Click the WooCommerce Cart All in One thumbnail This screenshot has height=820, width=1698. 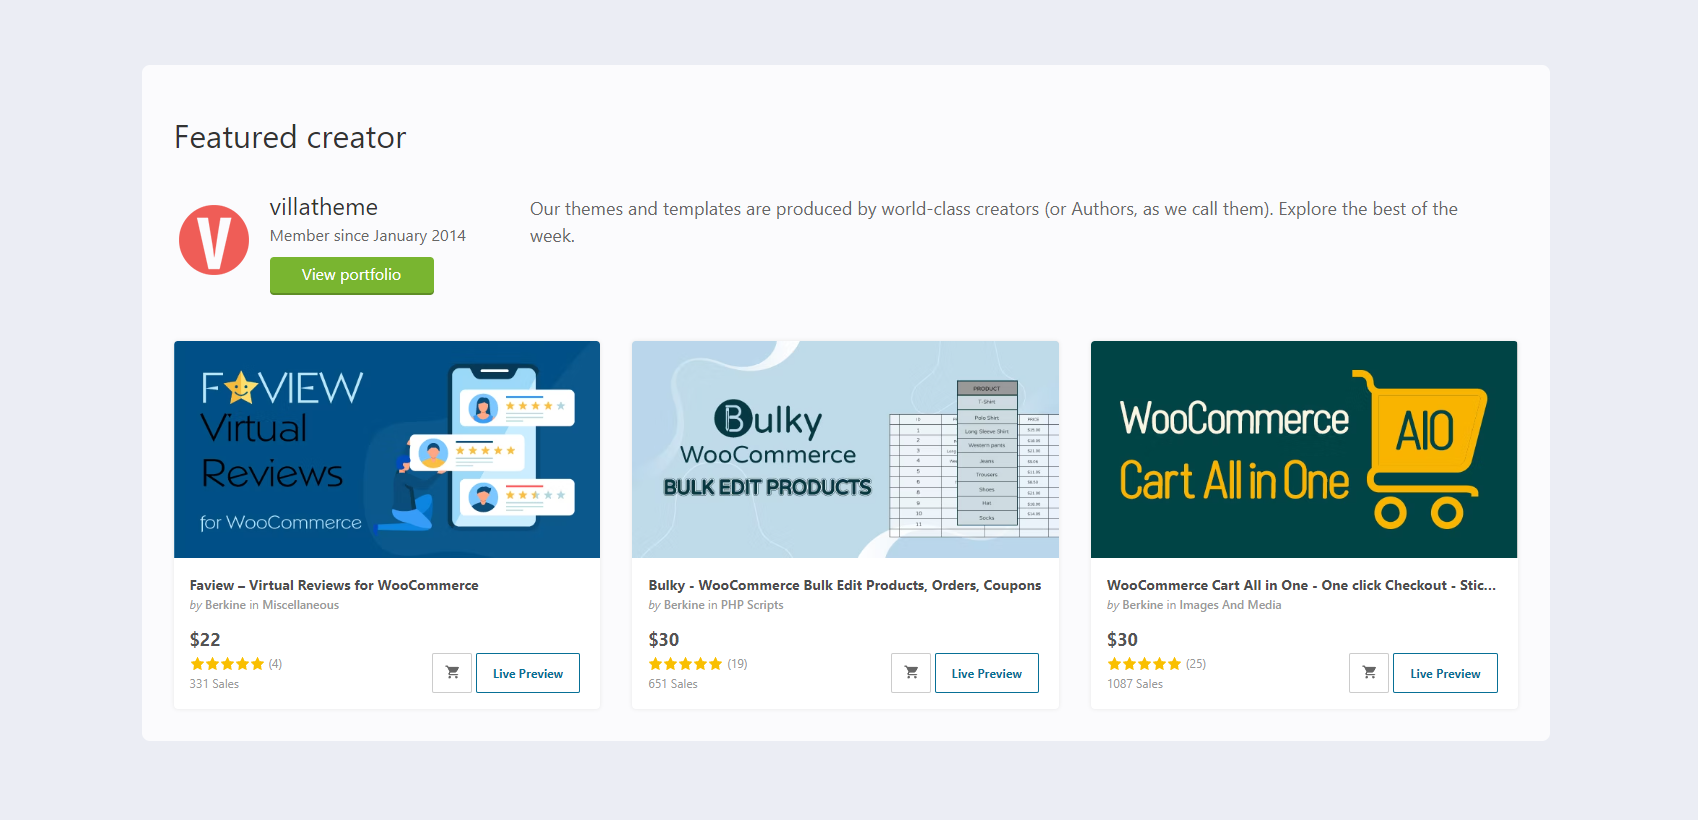pyautogui.click(x=1304, y=449)
